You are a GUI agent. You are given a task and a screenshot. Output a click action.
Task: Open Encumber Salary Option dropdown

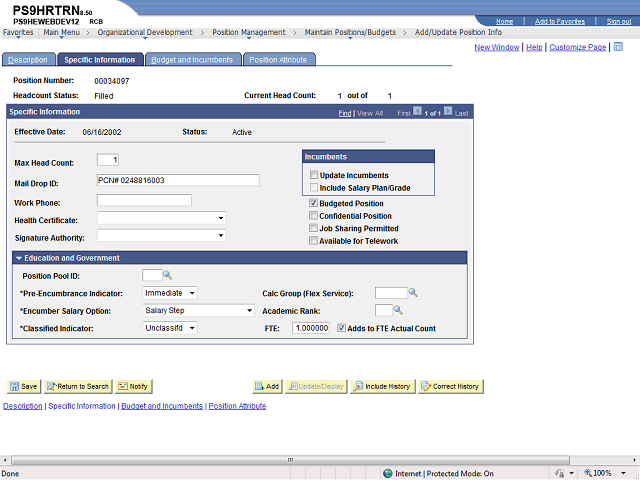(198, 311)
